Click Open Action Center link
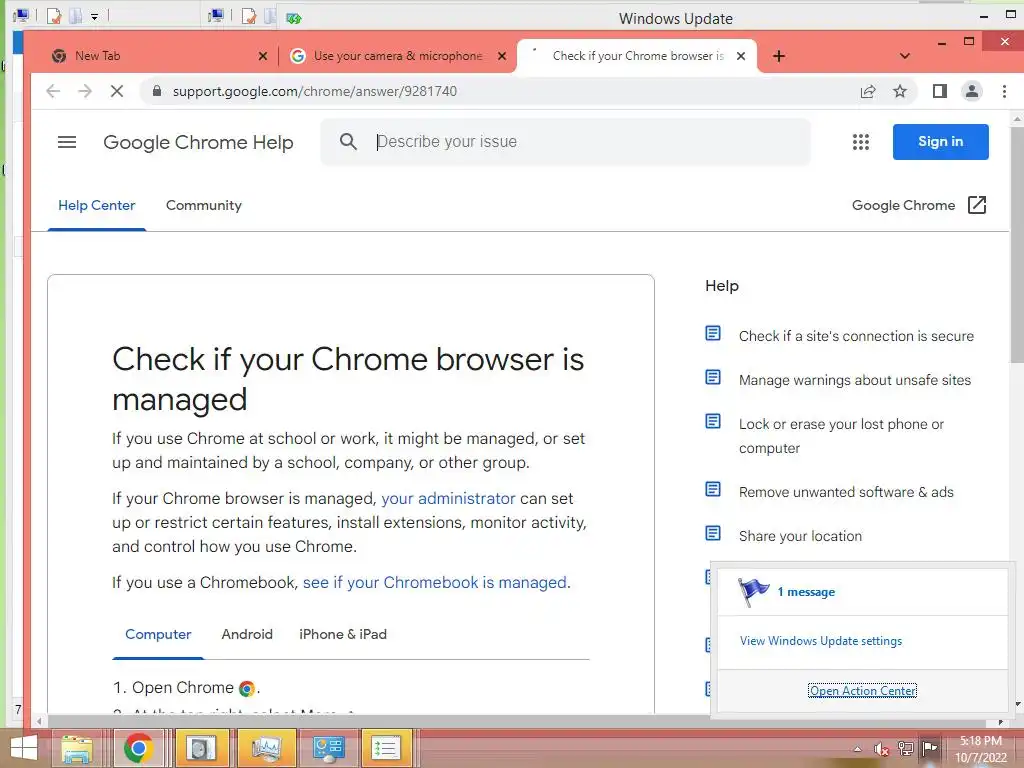The width and height of the screenshot is (1024, 768). [x=862, y=691]
